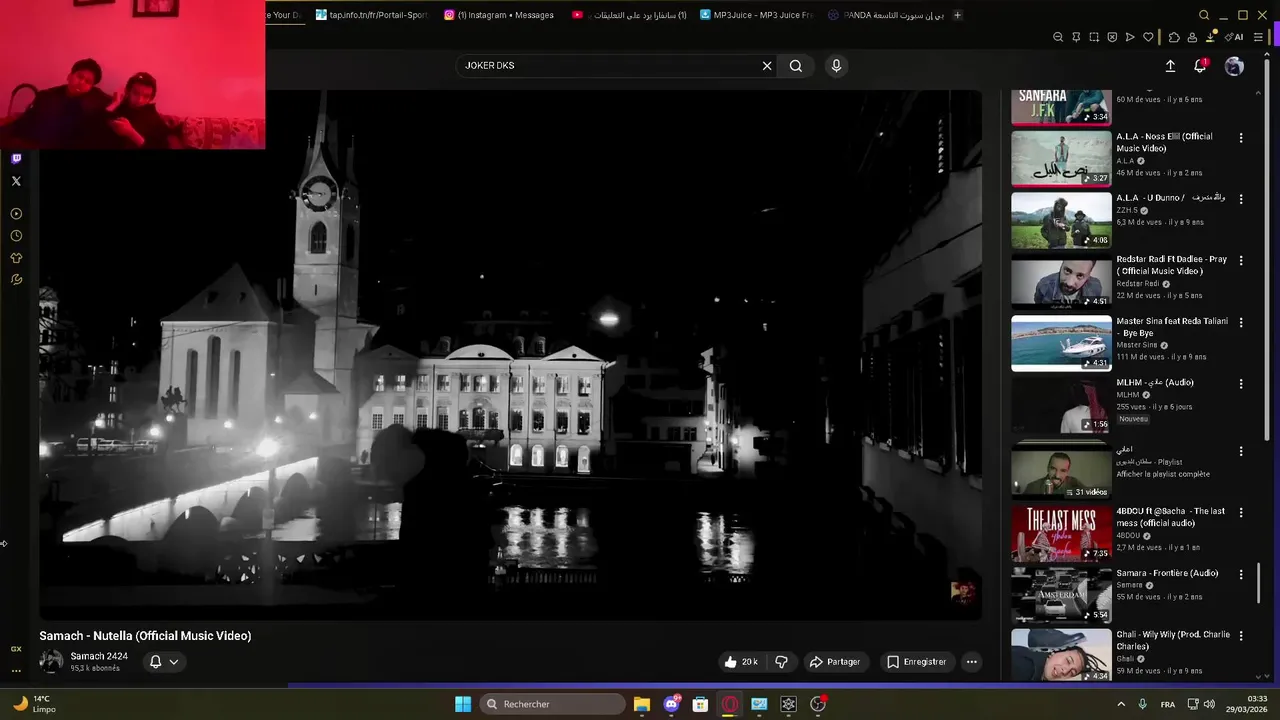Open the Windows Start menu
Viewport: 1280px width, 720px height.
click(x=463, y=704)
